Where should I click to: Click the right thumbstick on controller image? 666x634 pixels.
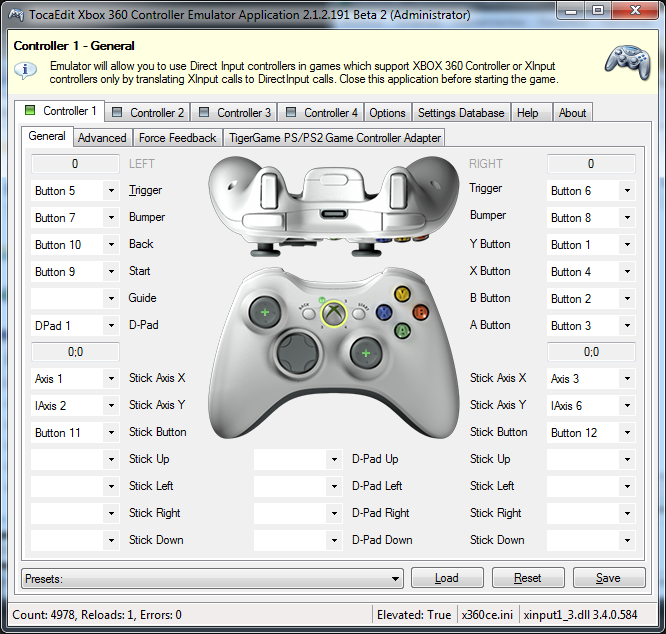(366, 353)
